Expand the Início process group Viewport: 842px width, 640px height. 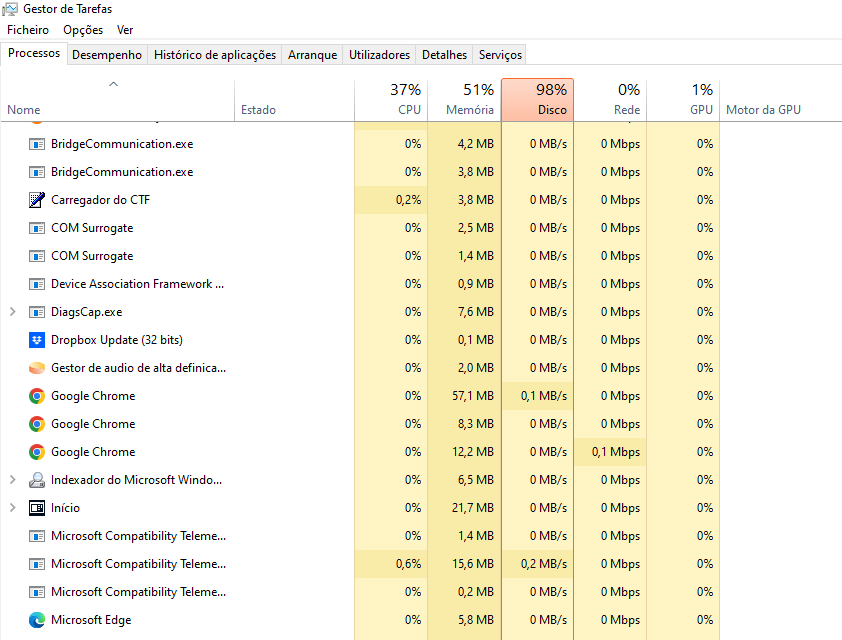point(12,508)
